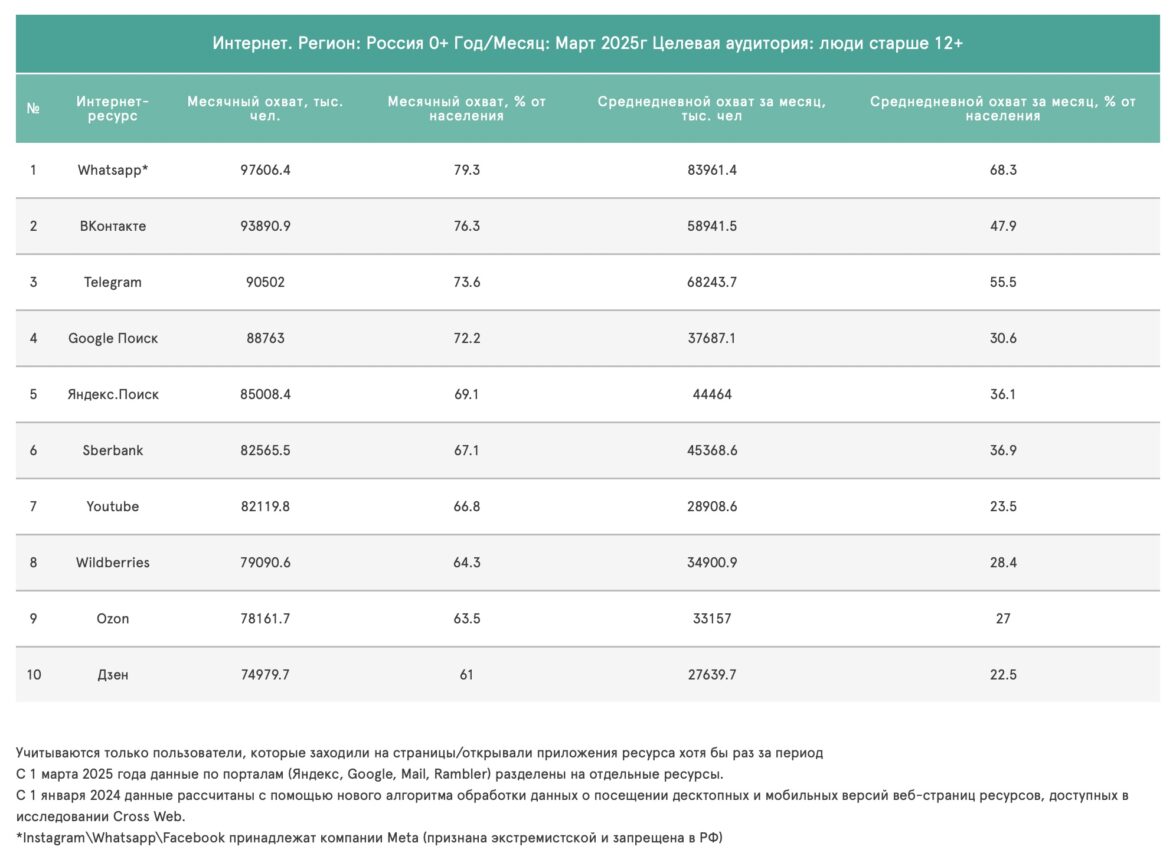
Task: Select the Sberbank resource cell
Action: [x=113, y=450]
